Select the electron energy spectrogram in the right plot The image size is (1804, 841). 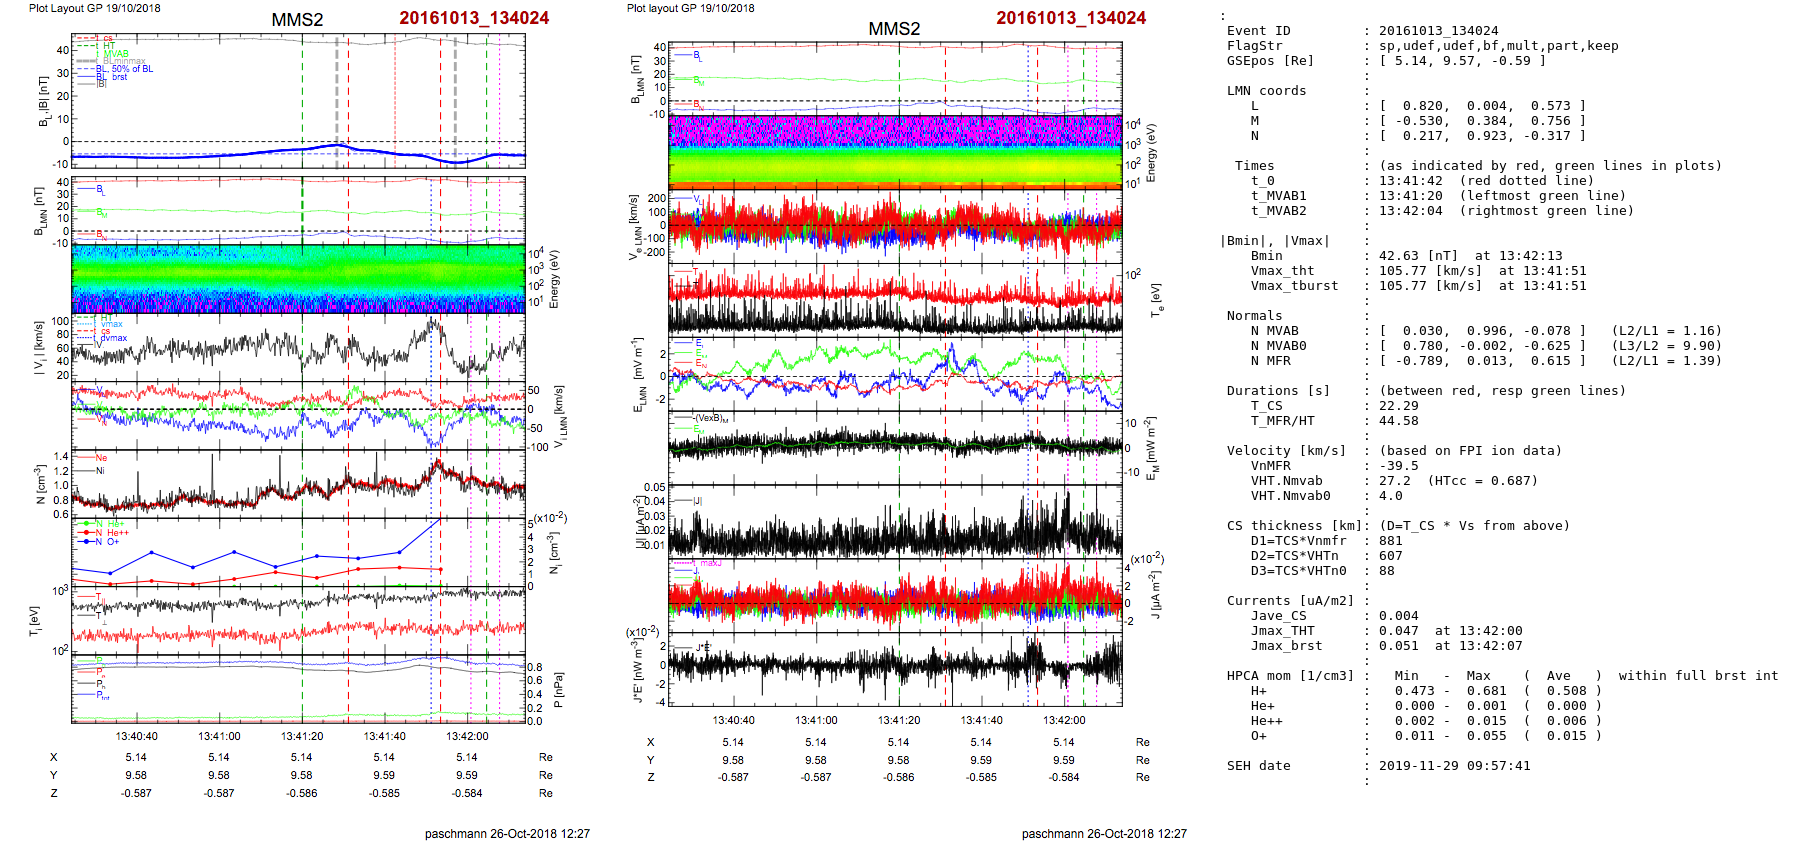tap(895, 151)
